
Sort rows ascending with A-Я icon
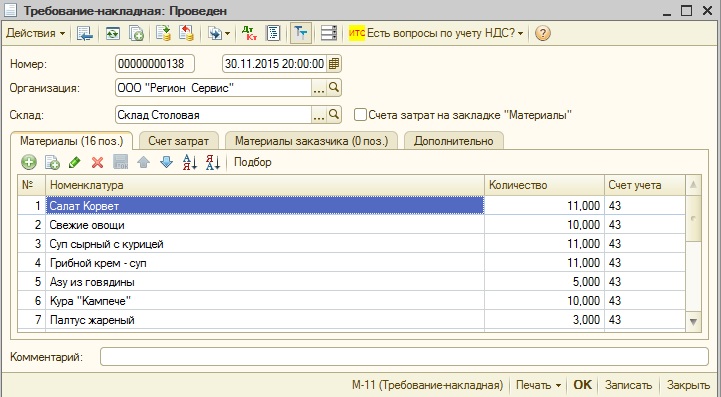(189, 162)
